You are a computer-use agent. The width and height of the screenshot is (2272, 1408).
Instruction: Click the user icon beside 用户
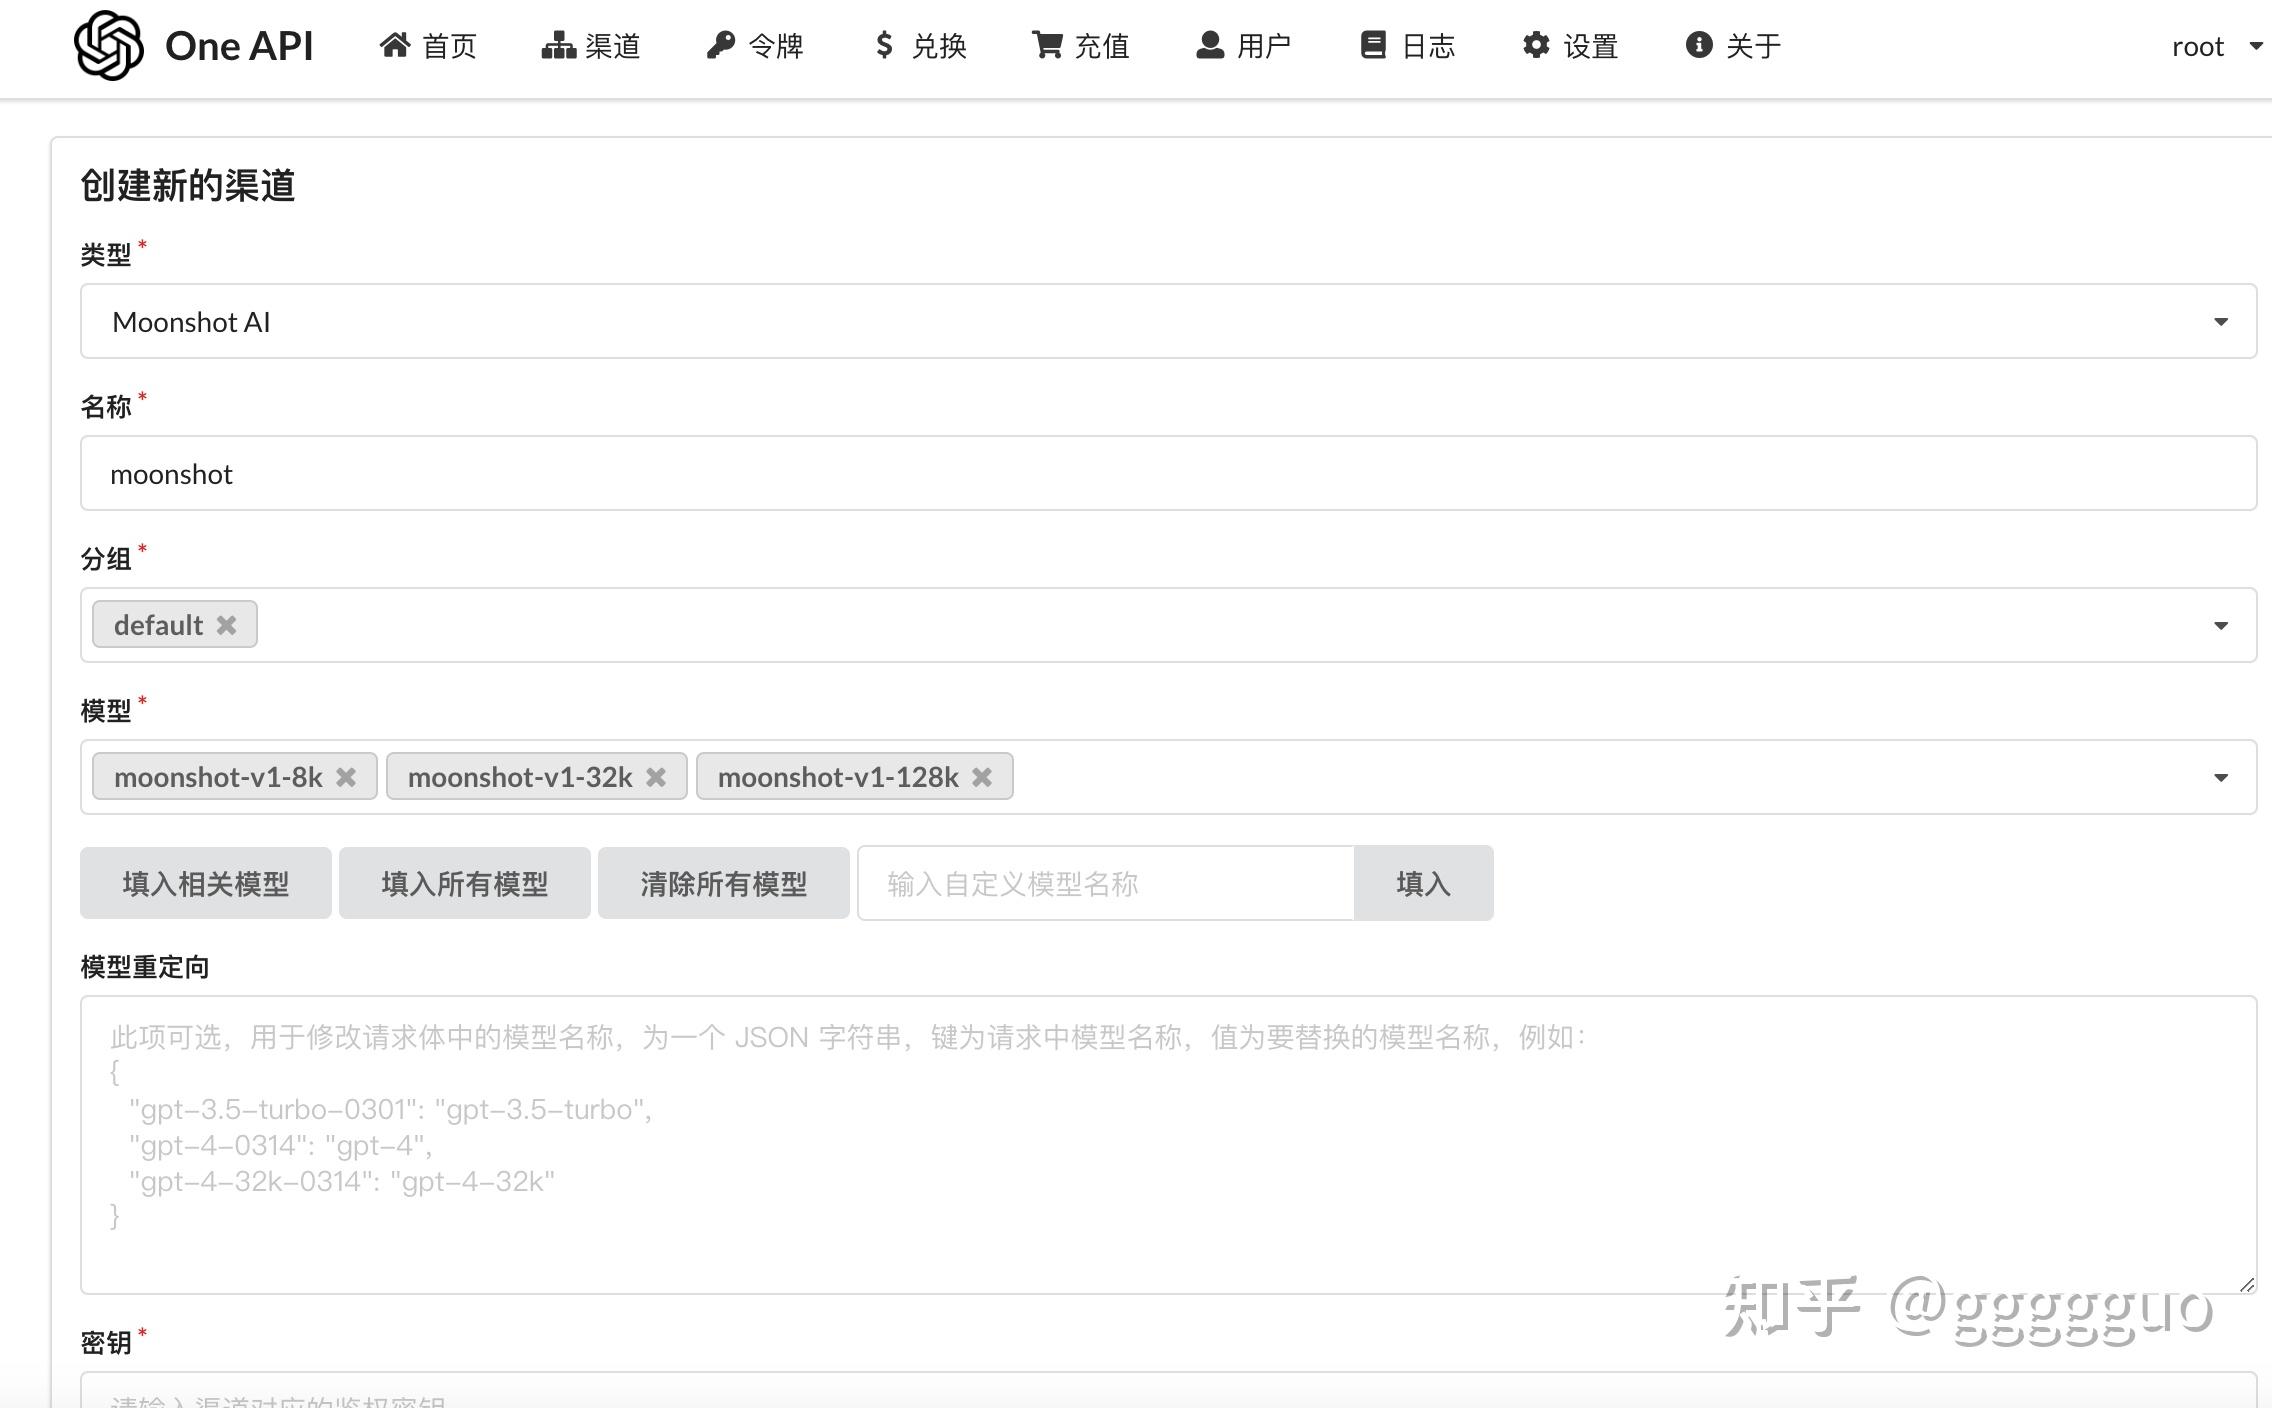(1210, 45)
